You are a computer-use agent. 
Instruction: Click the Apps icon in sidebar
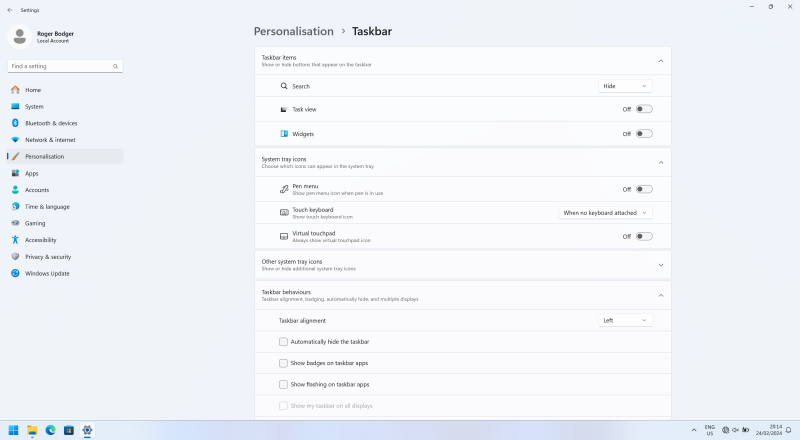15,174
